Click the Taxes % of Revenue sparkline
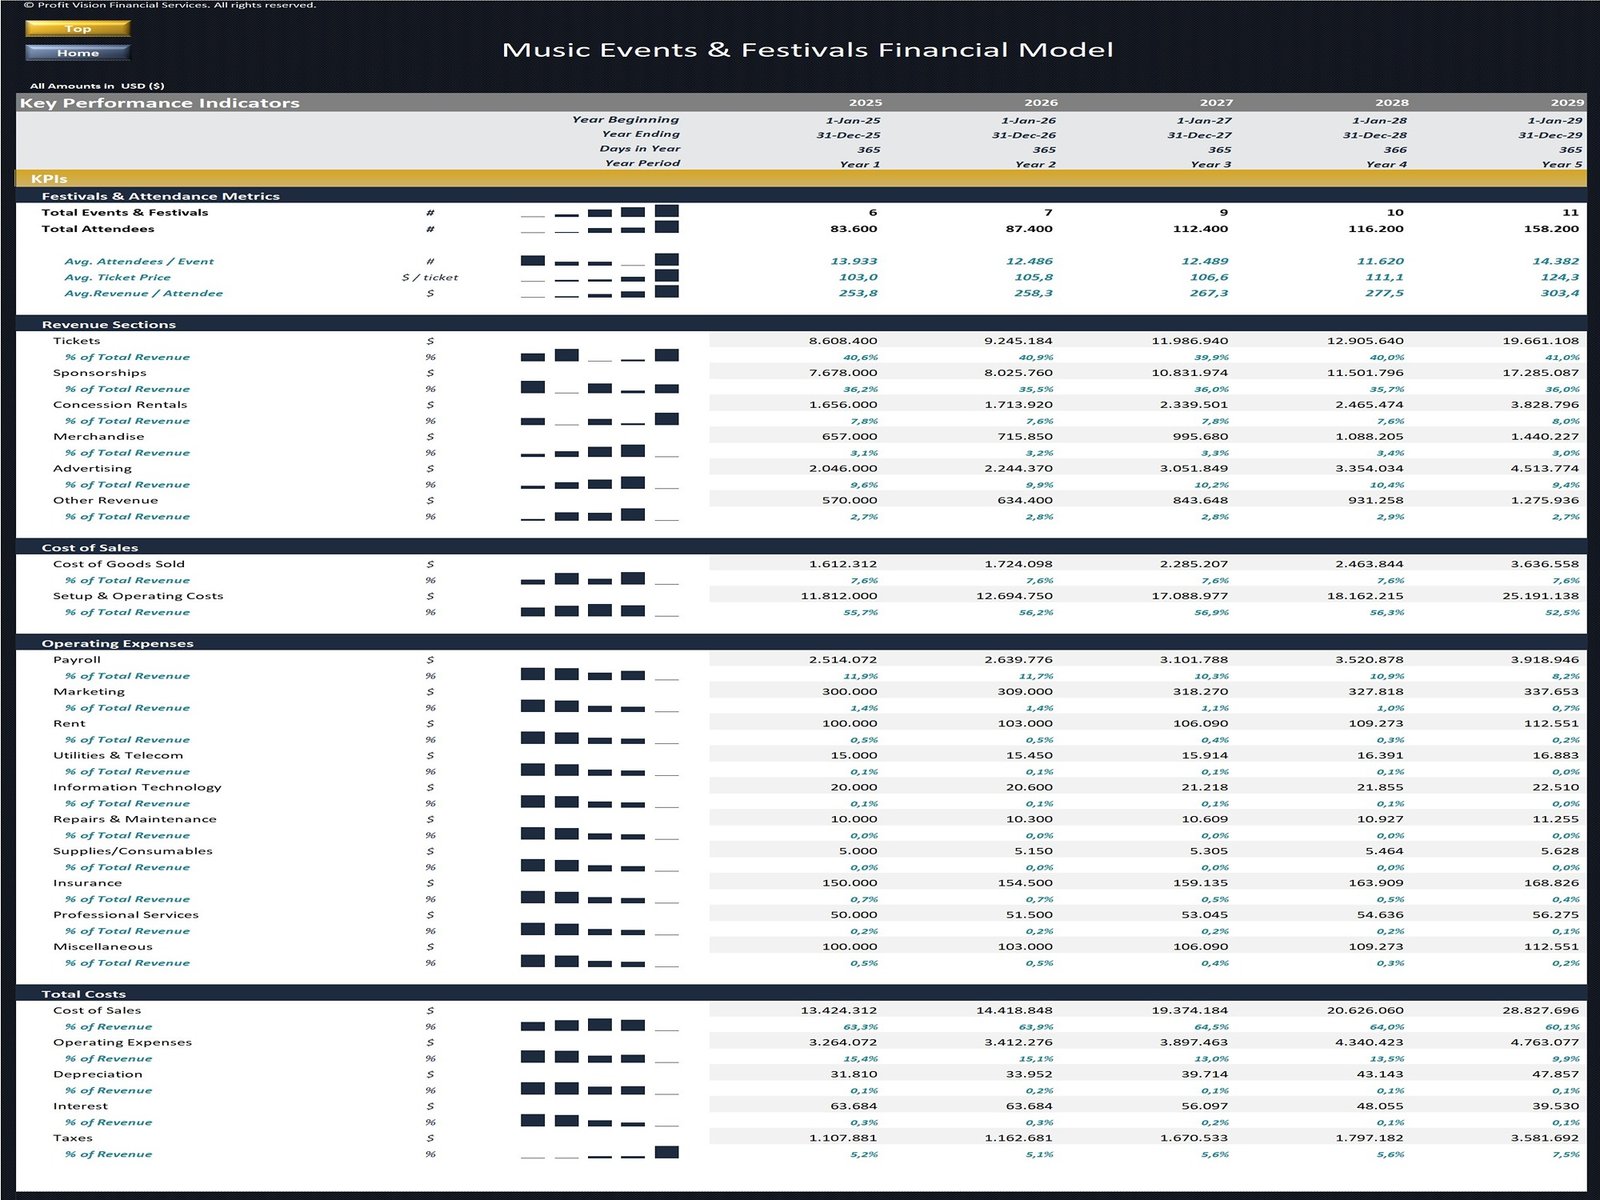Viewport: 1600px width, 1200px height. 599,1153
